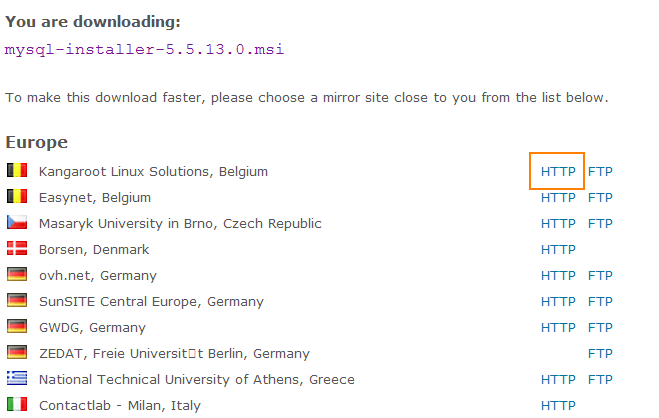
Task: Click the Italian flag next to Contactlab
Action: coord(17,405)
